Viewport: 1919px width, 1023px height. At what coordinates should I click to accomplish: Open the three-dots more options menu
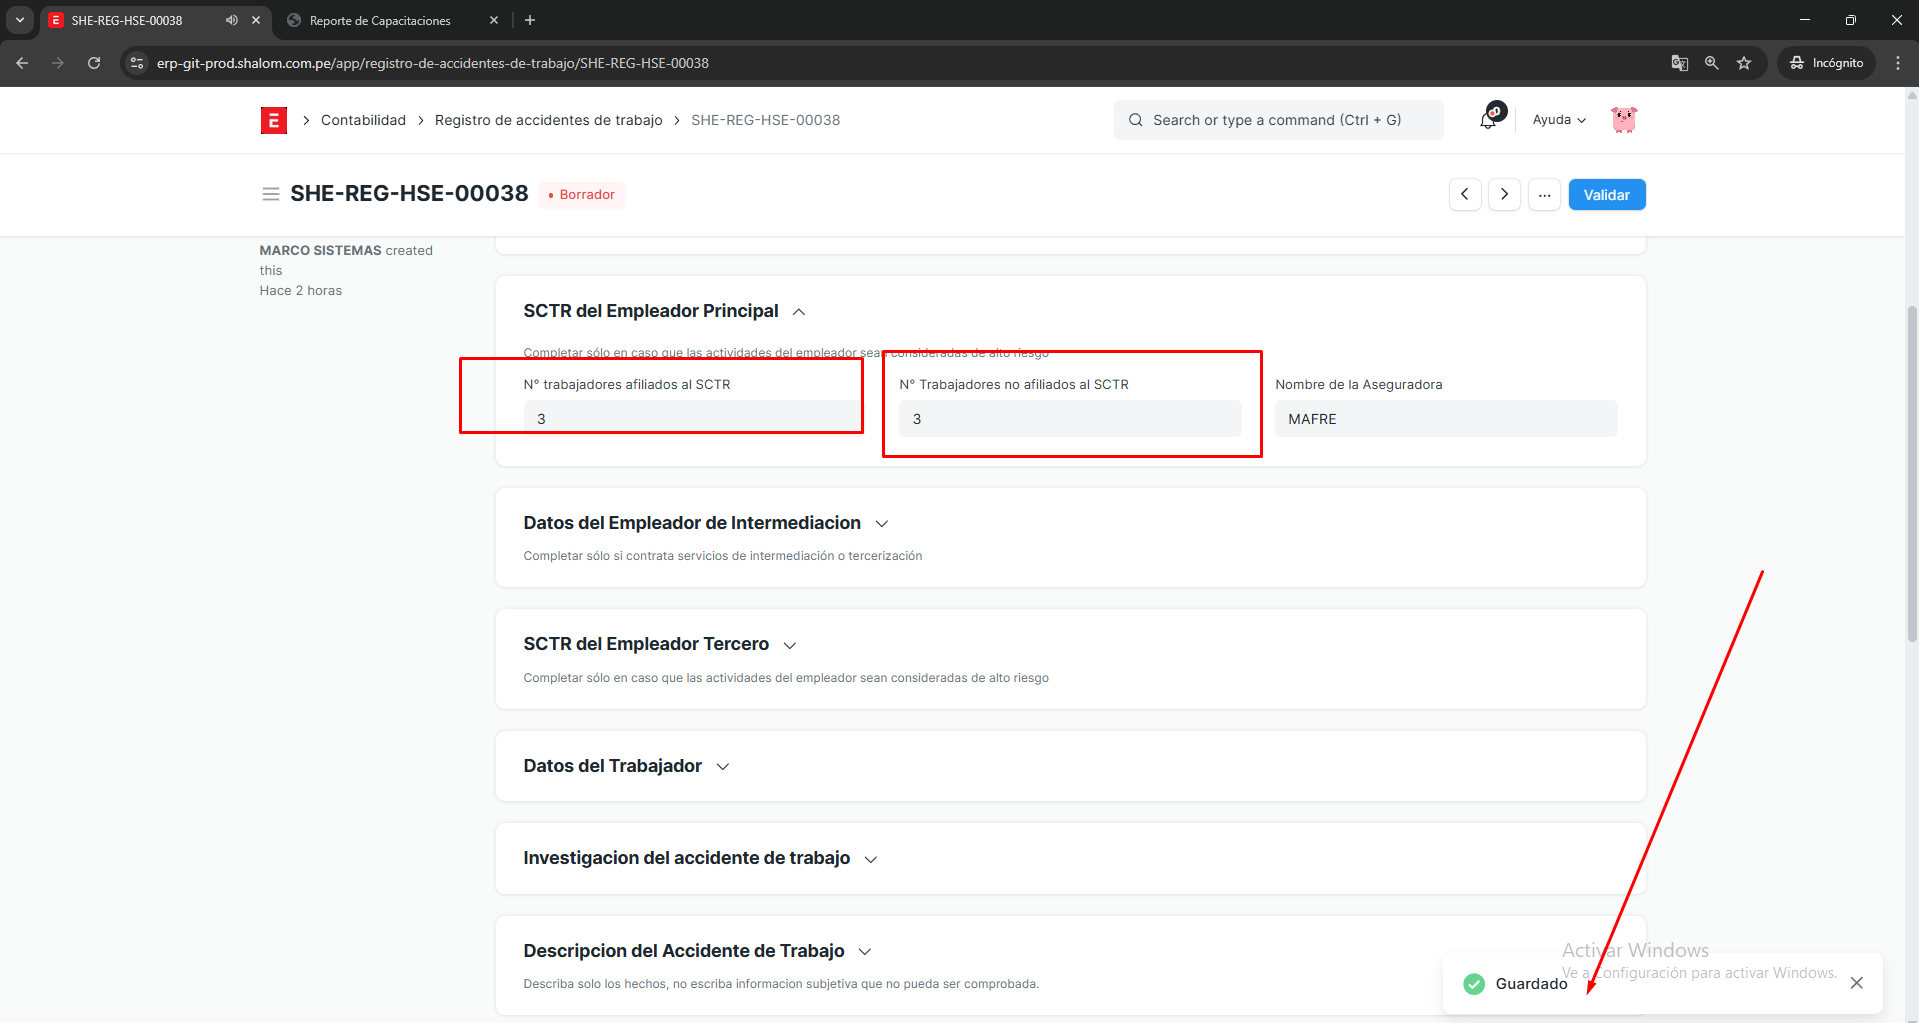(1544, 194)
